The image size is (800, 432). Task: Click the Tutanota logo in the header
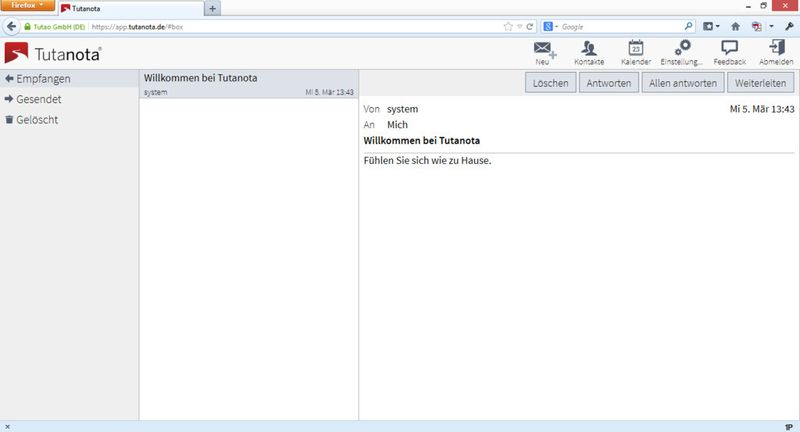point(53,54)
